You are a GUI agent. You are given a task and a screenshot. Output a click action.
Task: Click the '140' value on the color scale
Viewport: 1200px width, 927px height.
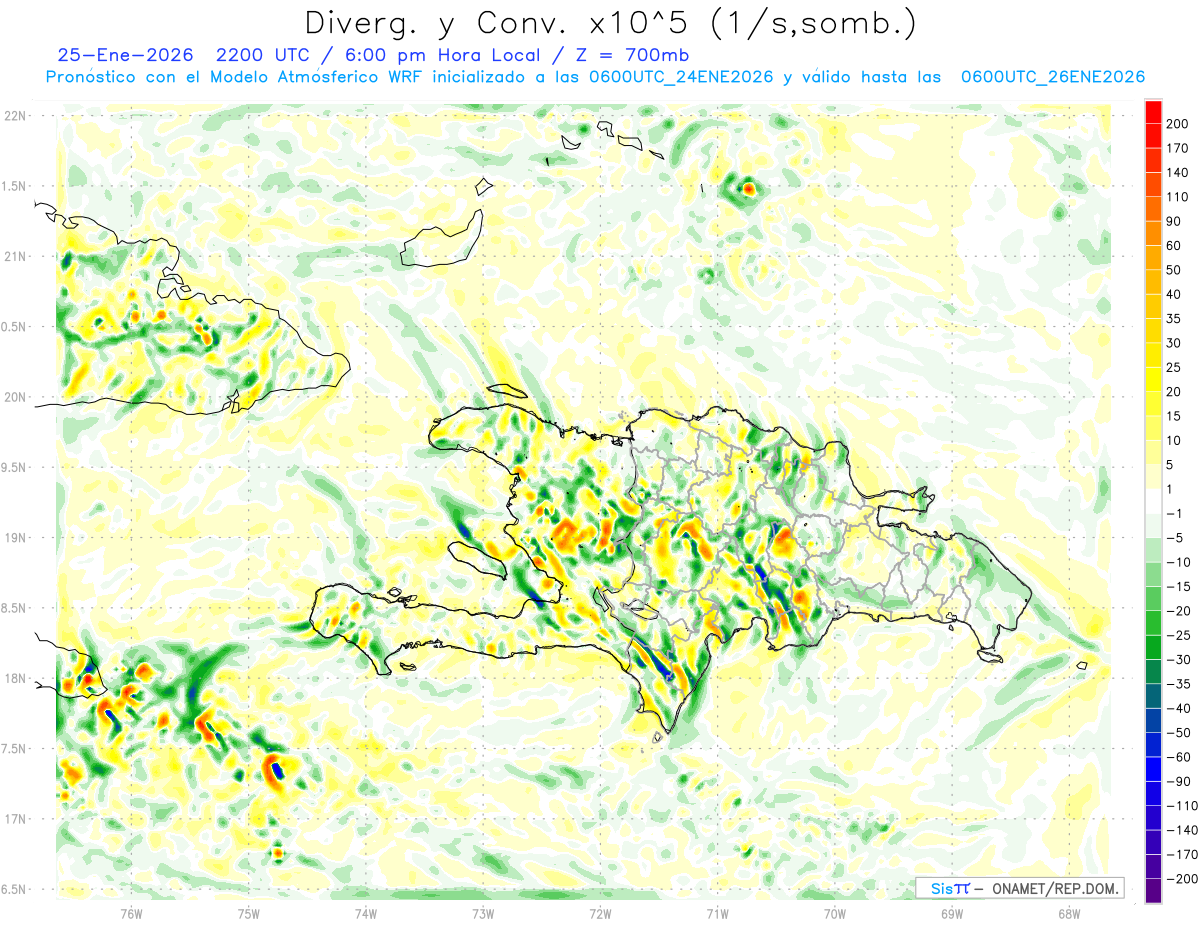pyautogui.click(x=1177, y=172)
